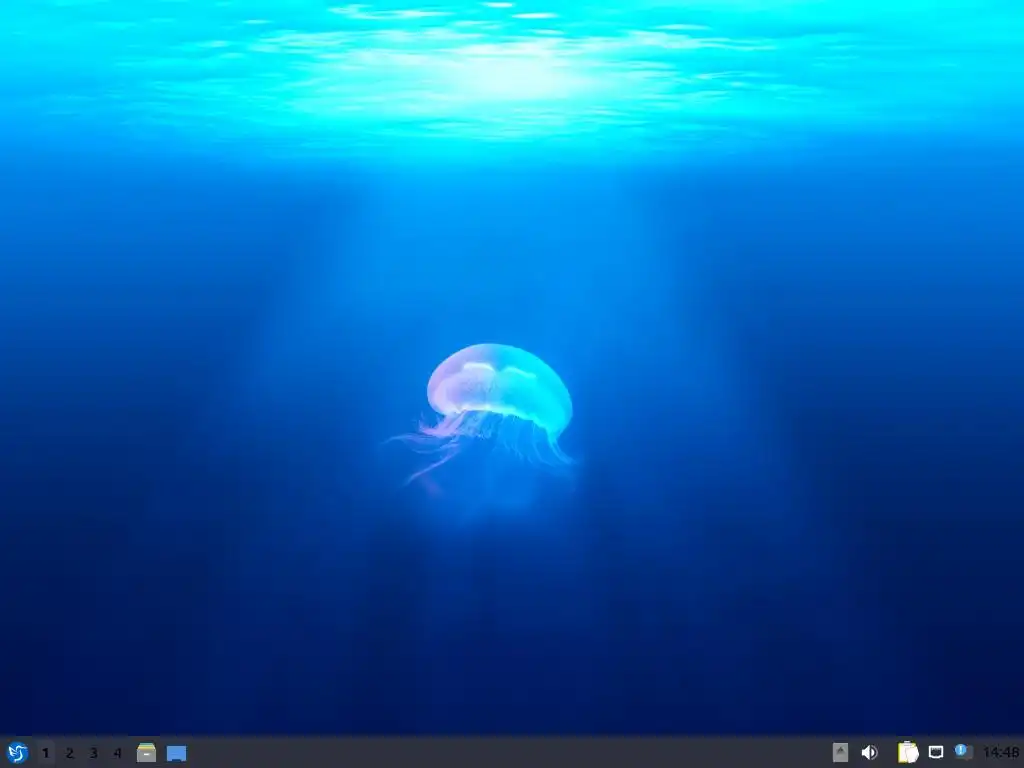Click the 14:48 panel clock
Viewport: 1024px width, 768px height.
1001,752
